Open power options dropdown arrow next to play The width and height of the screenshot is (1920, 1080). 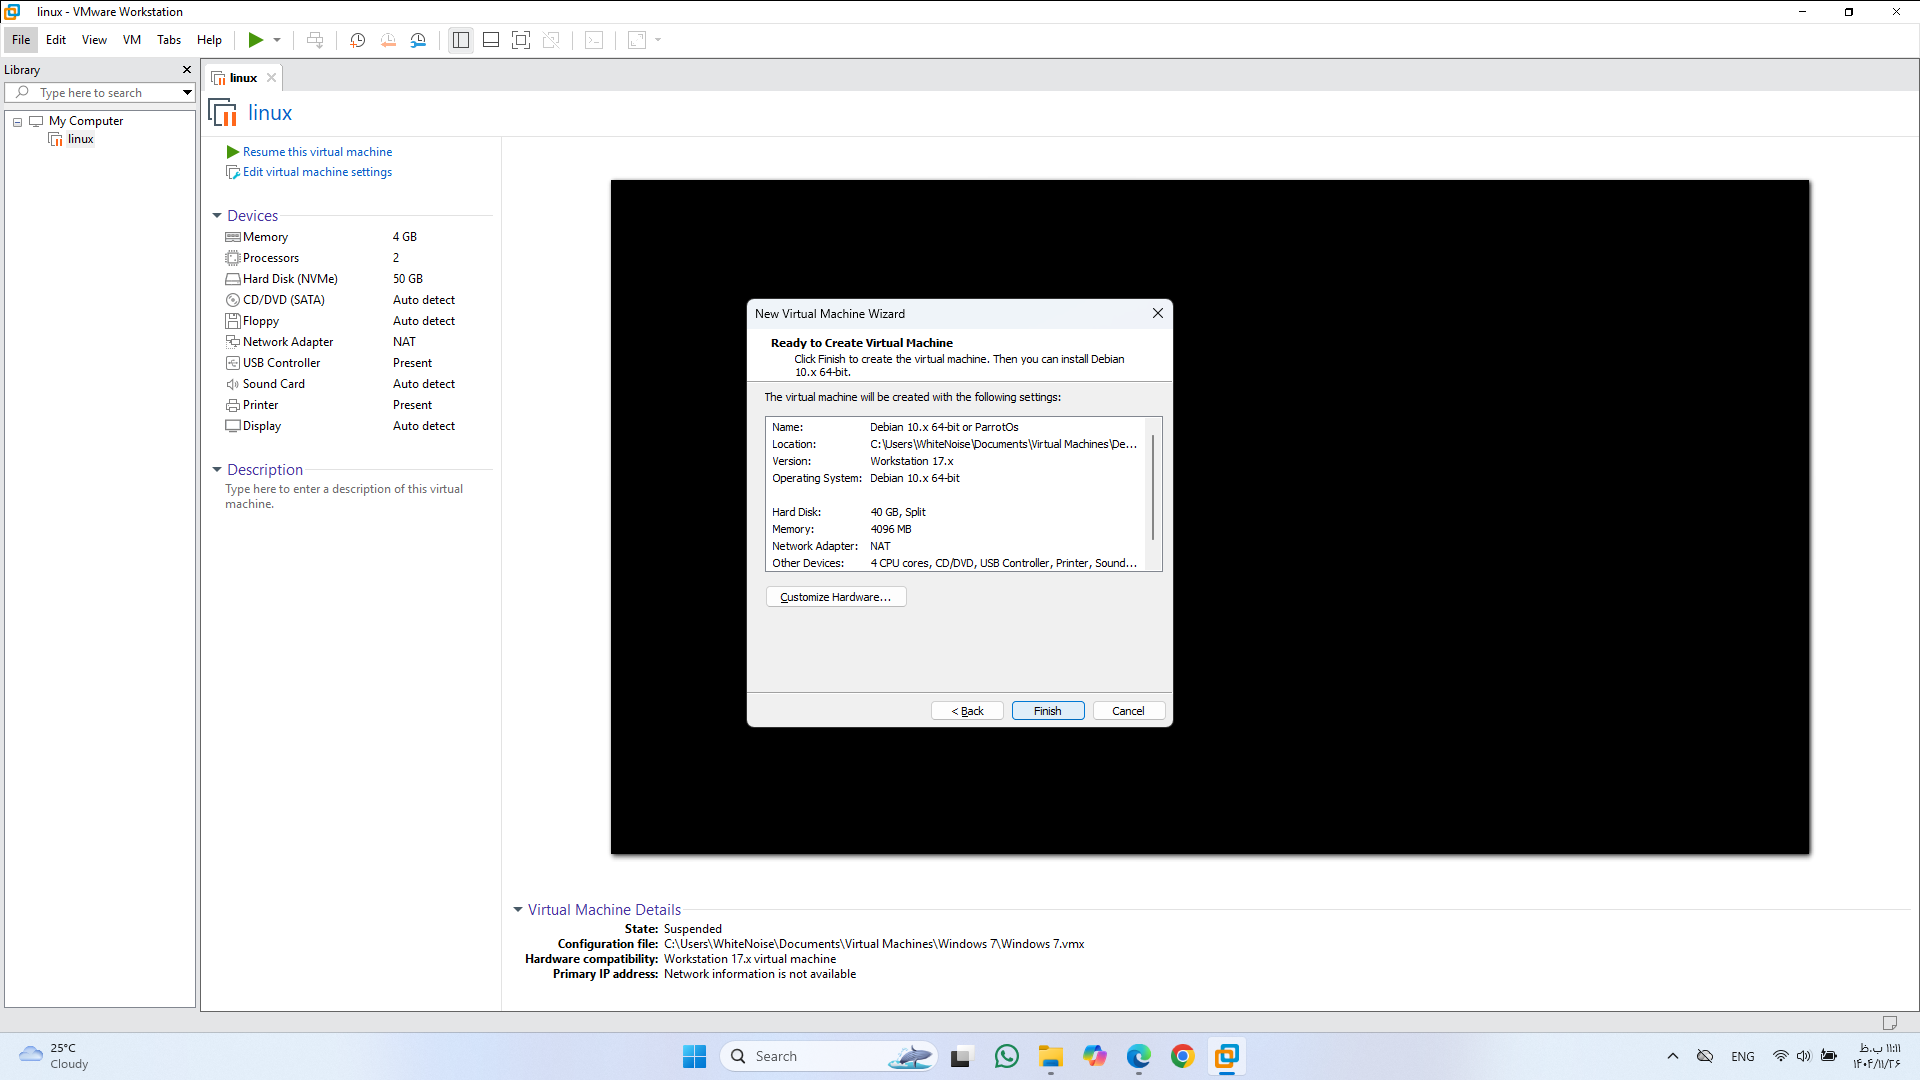coord(277,40)
